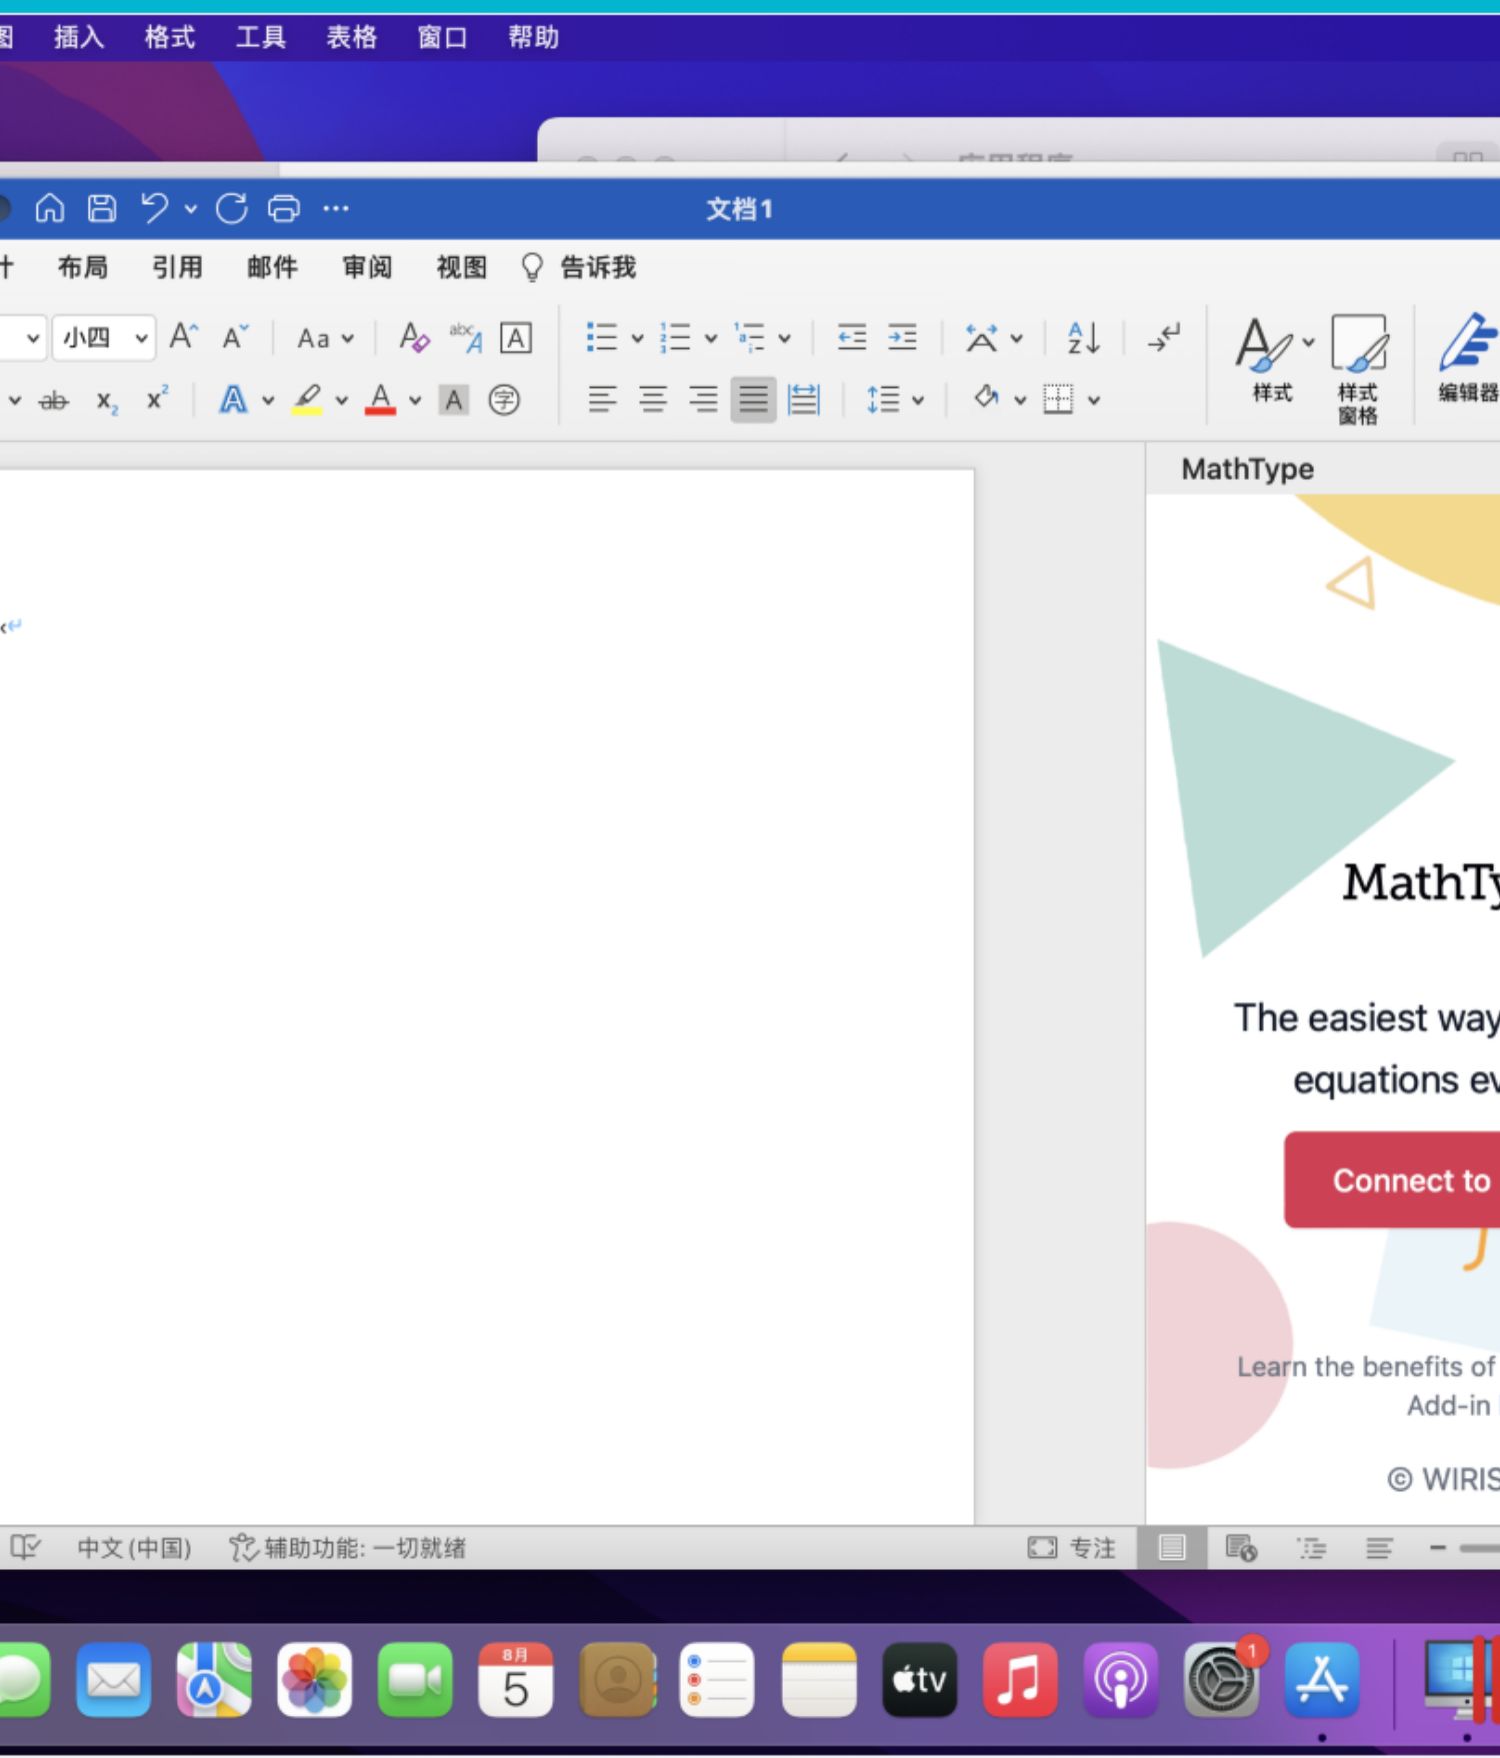This screenshot has width=1500, height=1758.
Task: Open the Music app in the Dock
Action: click(x=1019, y=1679)
